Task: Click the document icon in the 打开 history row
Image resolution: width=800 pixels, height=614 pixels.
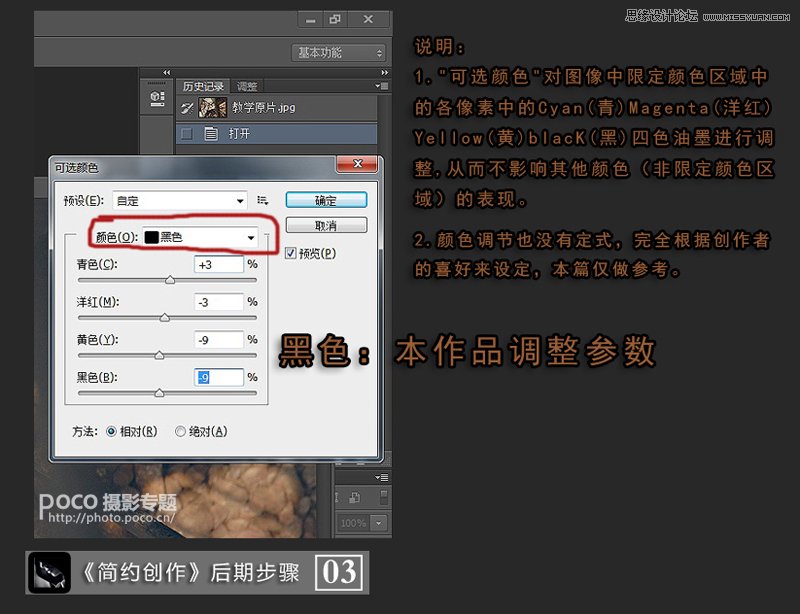Action: click(211, 134)
